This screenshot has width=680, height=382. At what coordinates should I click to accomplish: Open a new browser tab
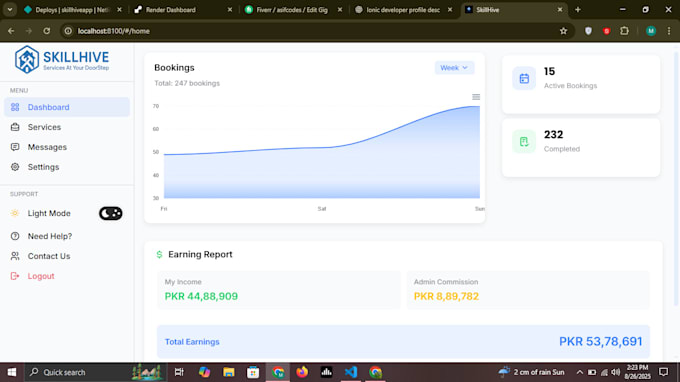pos(578,10)
